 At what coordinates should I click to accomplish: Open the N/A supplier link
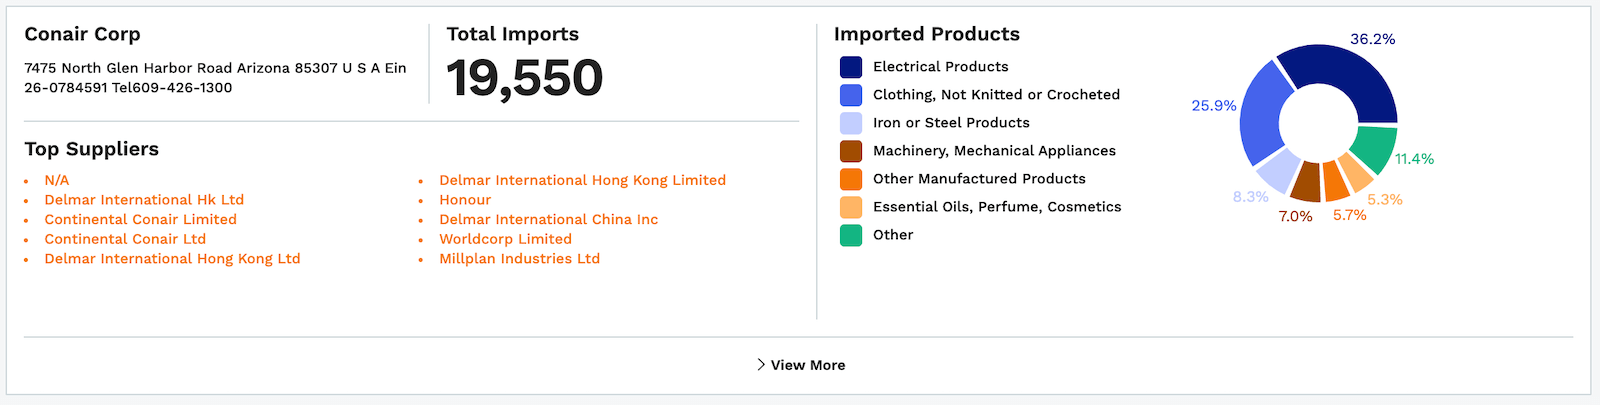click(57, 180)
